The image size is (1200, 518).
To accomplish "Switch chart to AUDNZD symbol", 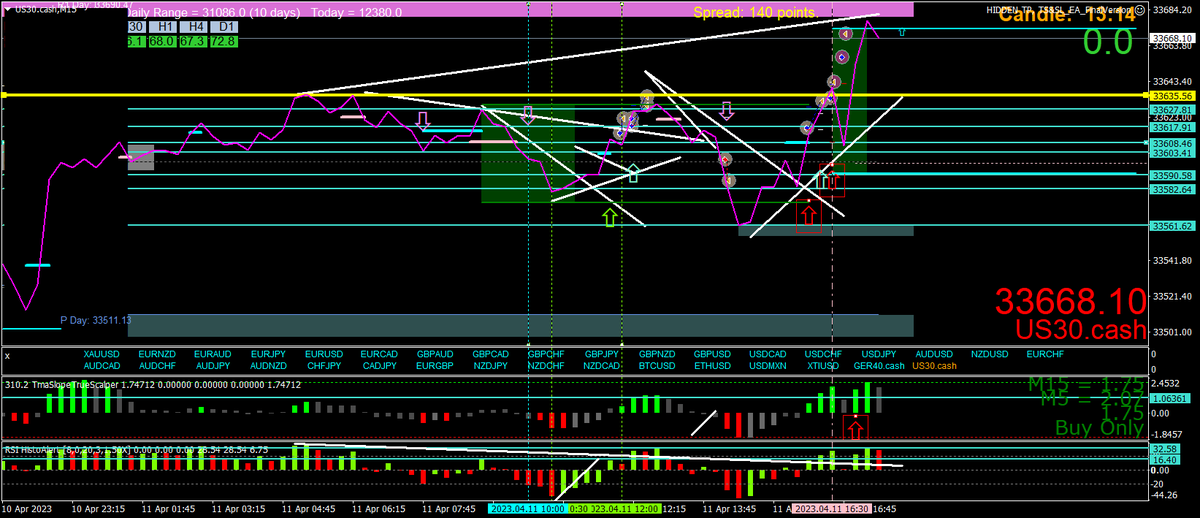I will tap(269, 366).
